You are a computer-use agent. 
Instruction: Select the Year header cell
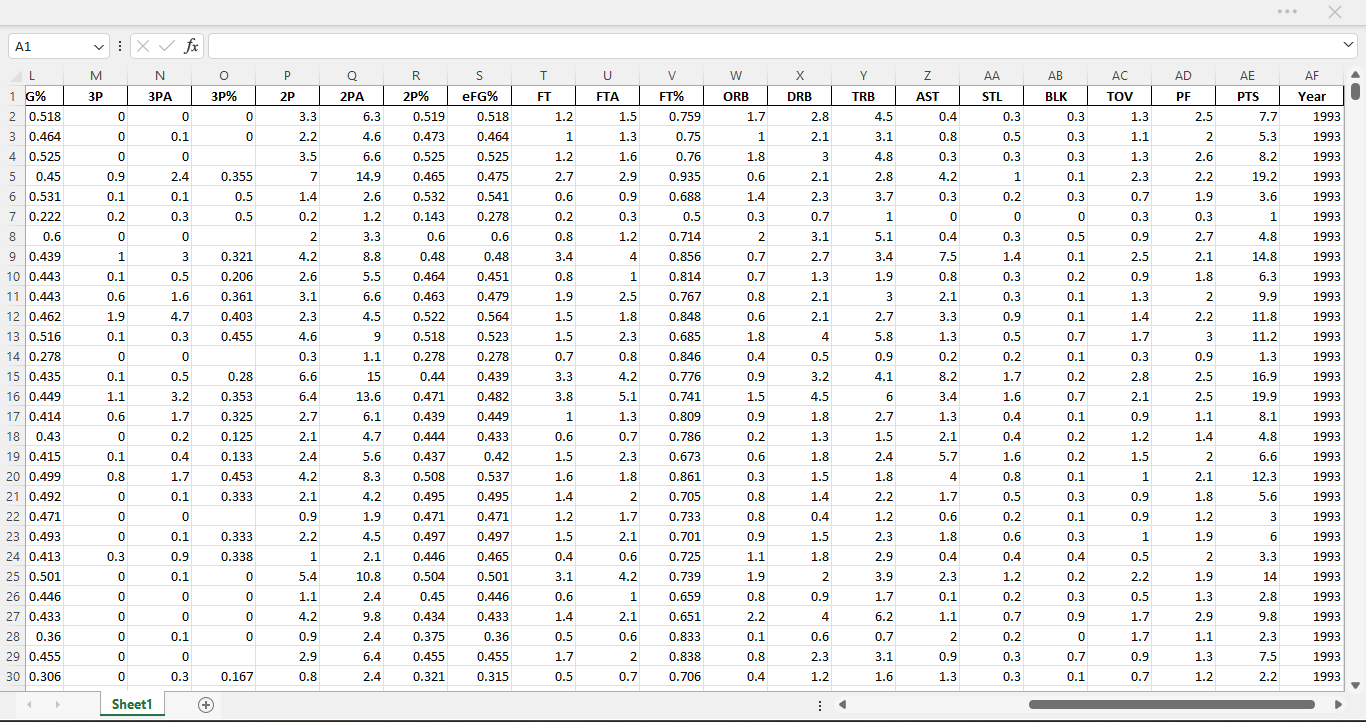[x=1312, y=96]
